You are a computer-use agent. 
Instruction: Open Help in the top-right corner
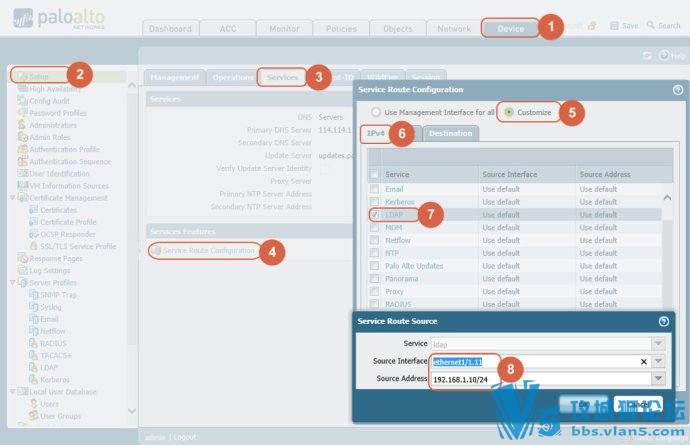(x=672, y=55)
